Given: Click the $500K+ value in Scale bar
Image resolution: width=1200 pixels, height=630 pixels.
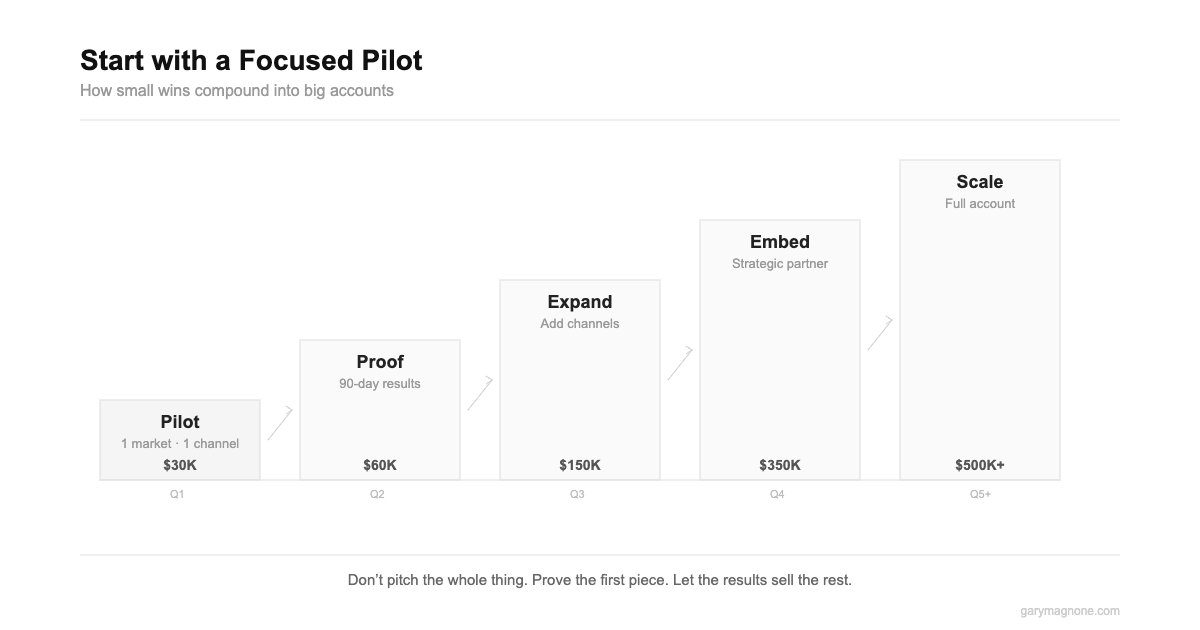Looking at the screenshot, I should click(x=980, y=465).
